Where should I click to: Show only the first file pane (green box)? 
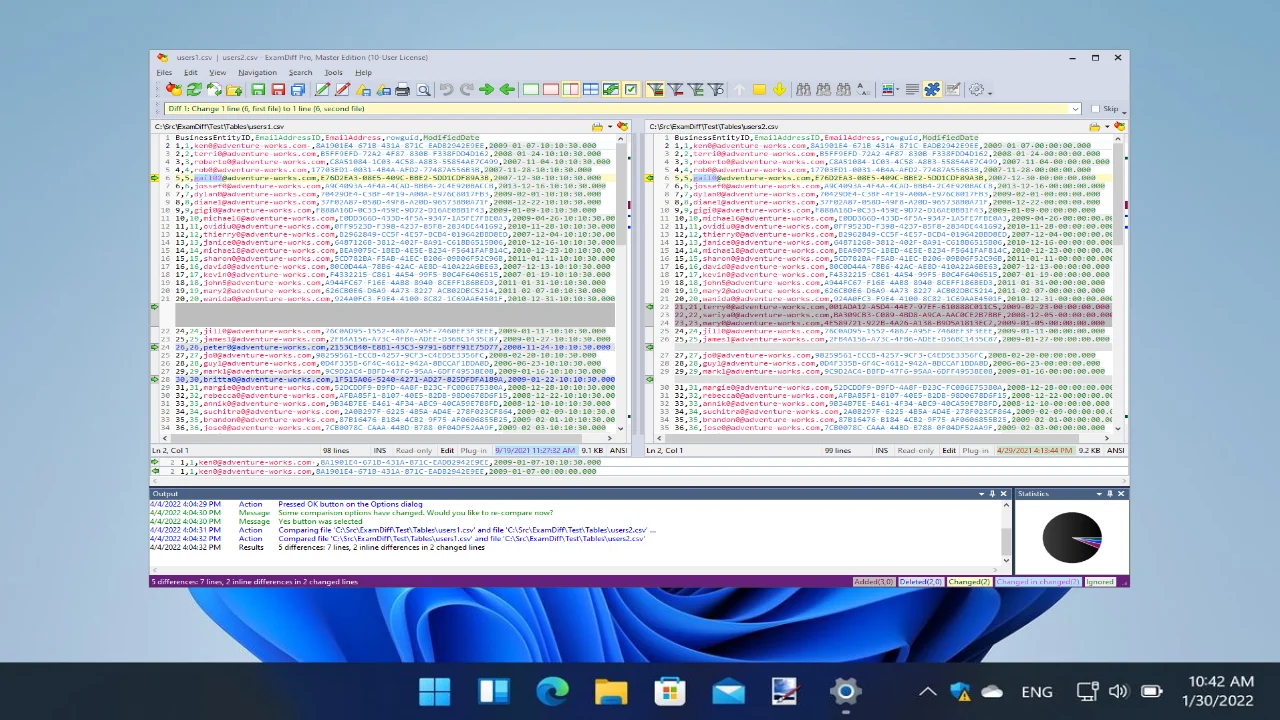point(531,90)
